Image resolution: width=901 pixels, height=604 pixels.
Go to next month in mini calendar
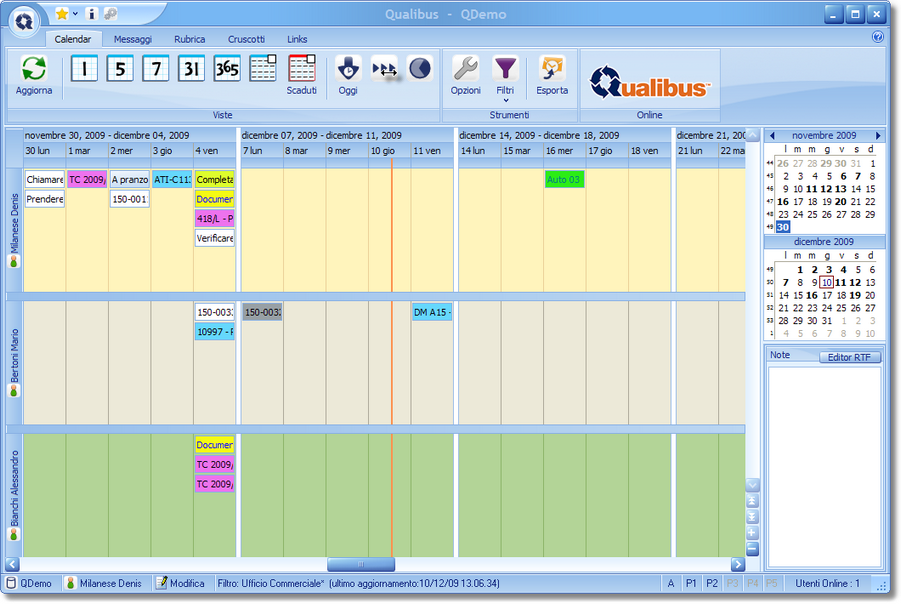click(x=878, y=135)
